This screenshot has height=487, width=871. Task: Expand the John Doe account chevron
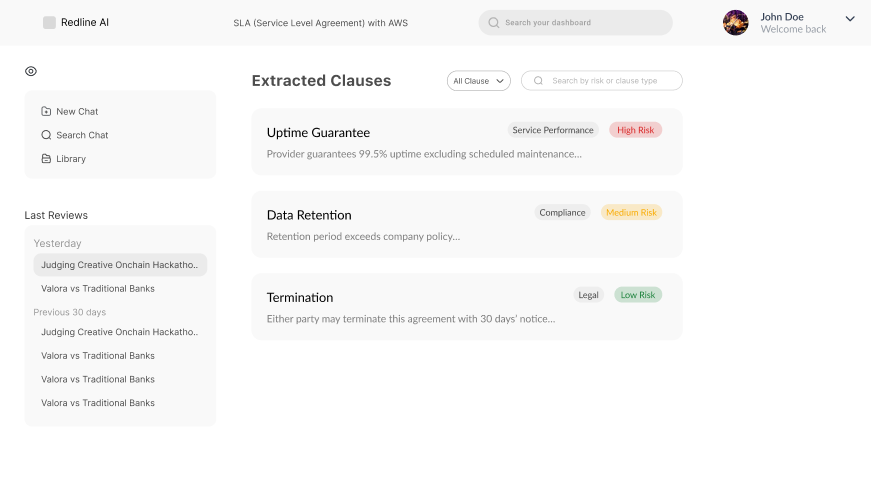point(850,18)
